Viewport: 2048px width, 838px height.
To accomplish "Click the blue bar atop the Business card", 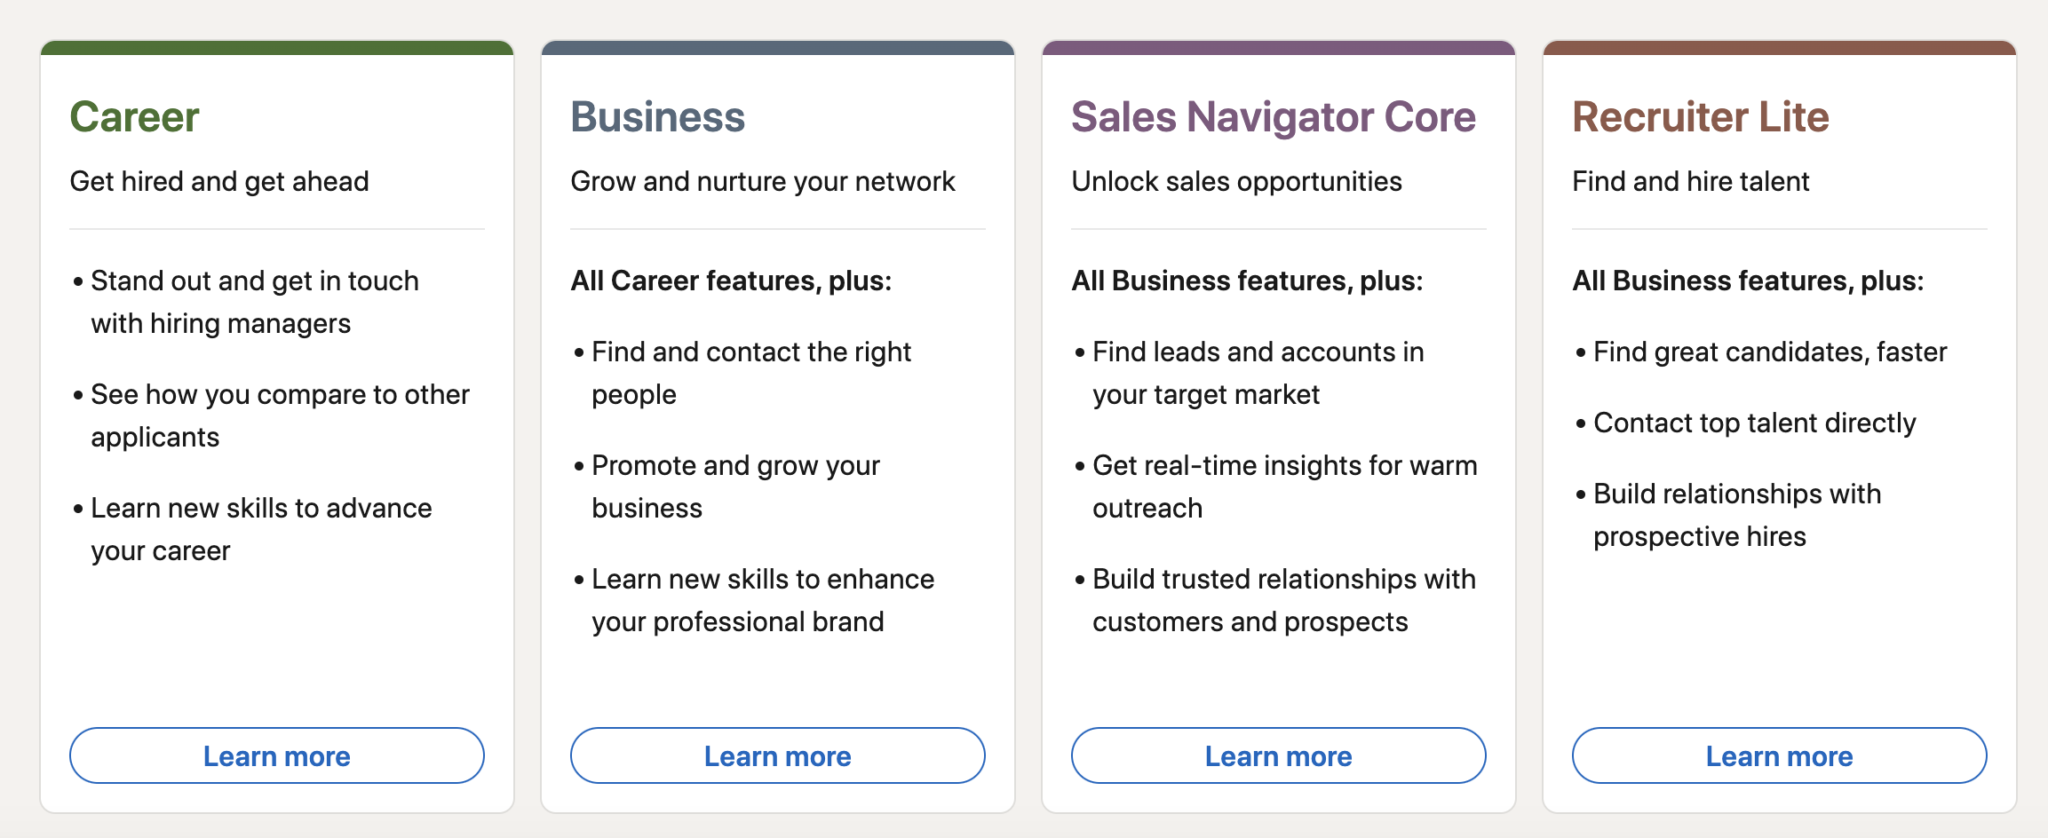I will tap(777, 45).
